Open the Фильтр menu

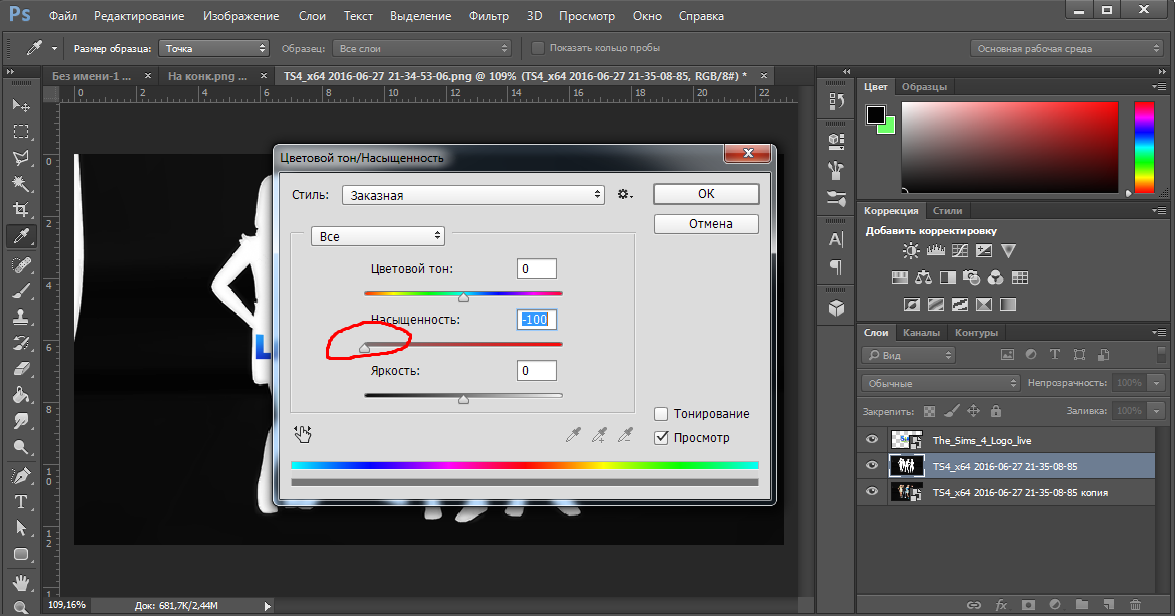(x=489, y=16)
